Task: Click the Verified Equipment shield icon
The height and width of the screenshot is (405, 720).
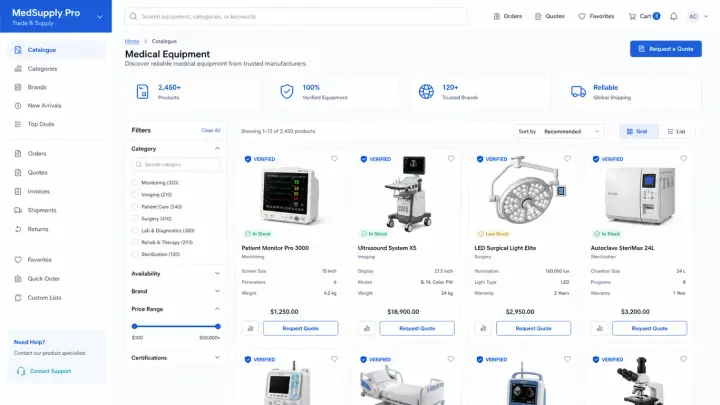Action: click(x=287, y=91)
